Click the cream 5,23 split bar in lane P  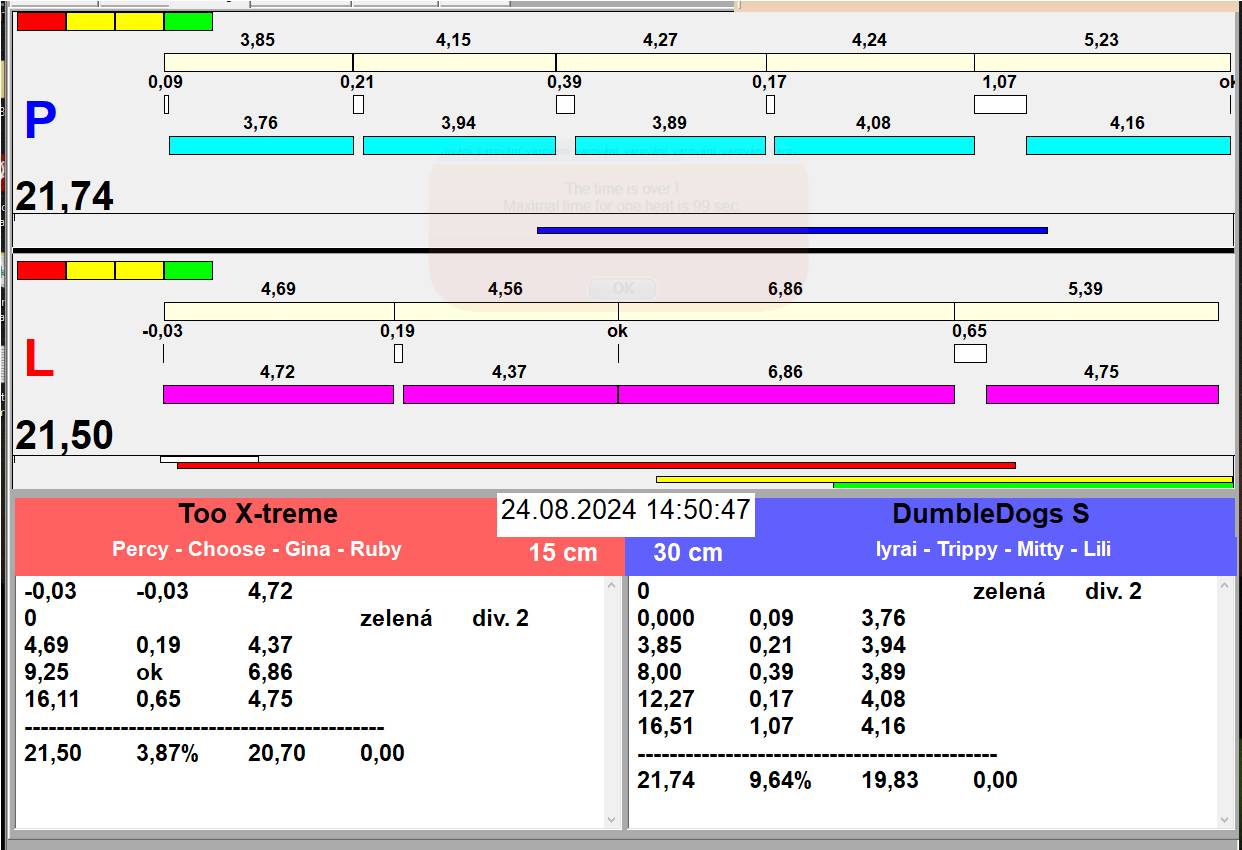[x=1102, y=62]
